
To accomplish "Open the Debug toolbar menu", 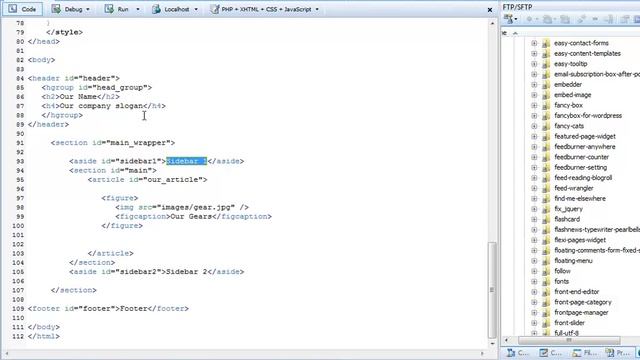I will click(71, 9).
